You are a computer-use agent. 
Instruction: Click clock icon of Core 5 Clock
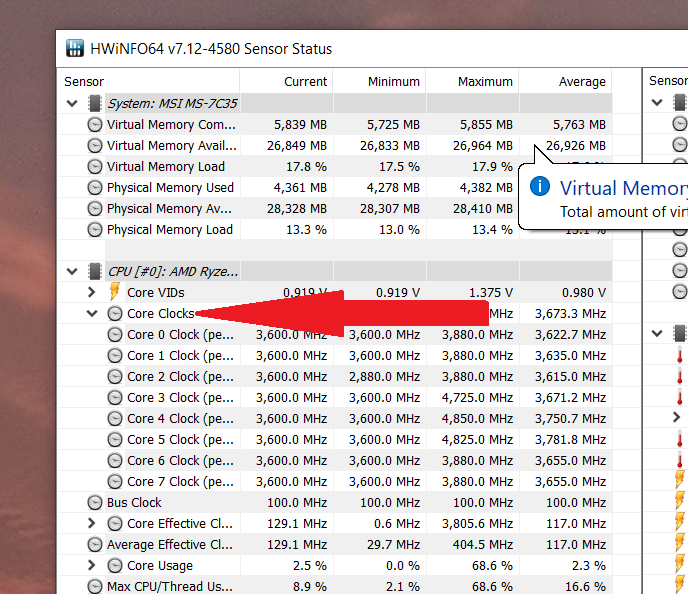point(115,440)
